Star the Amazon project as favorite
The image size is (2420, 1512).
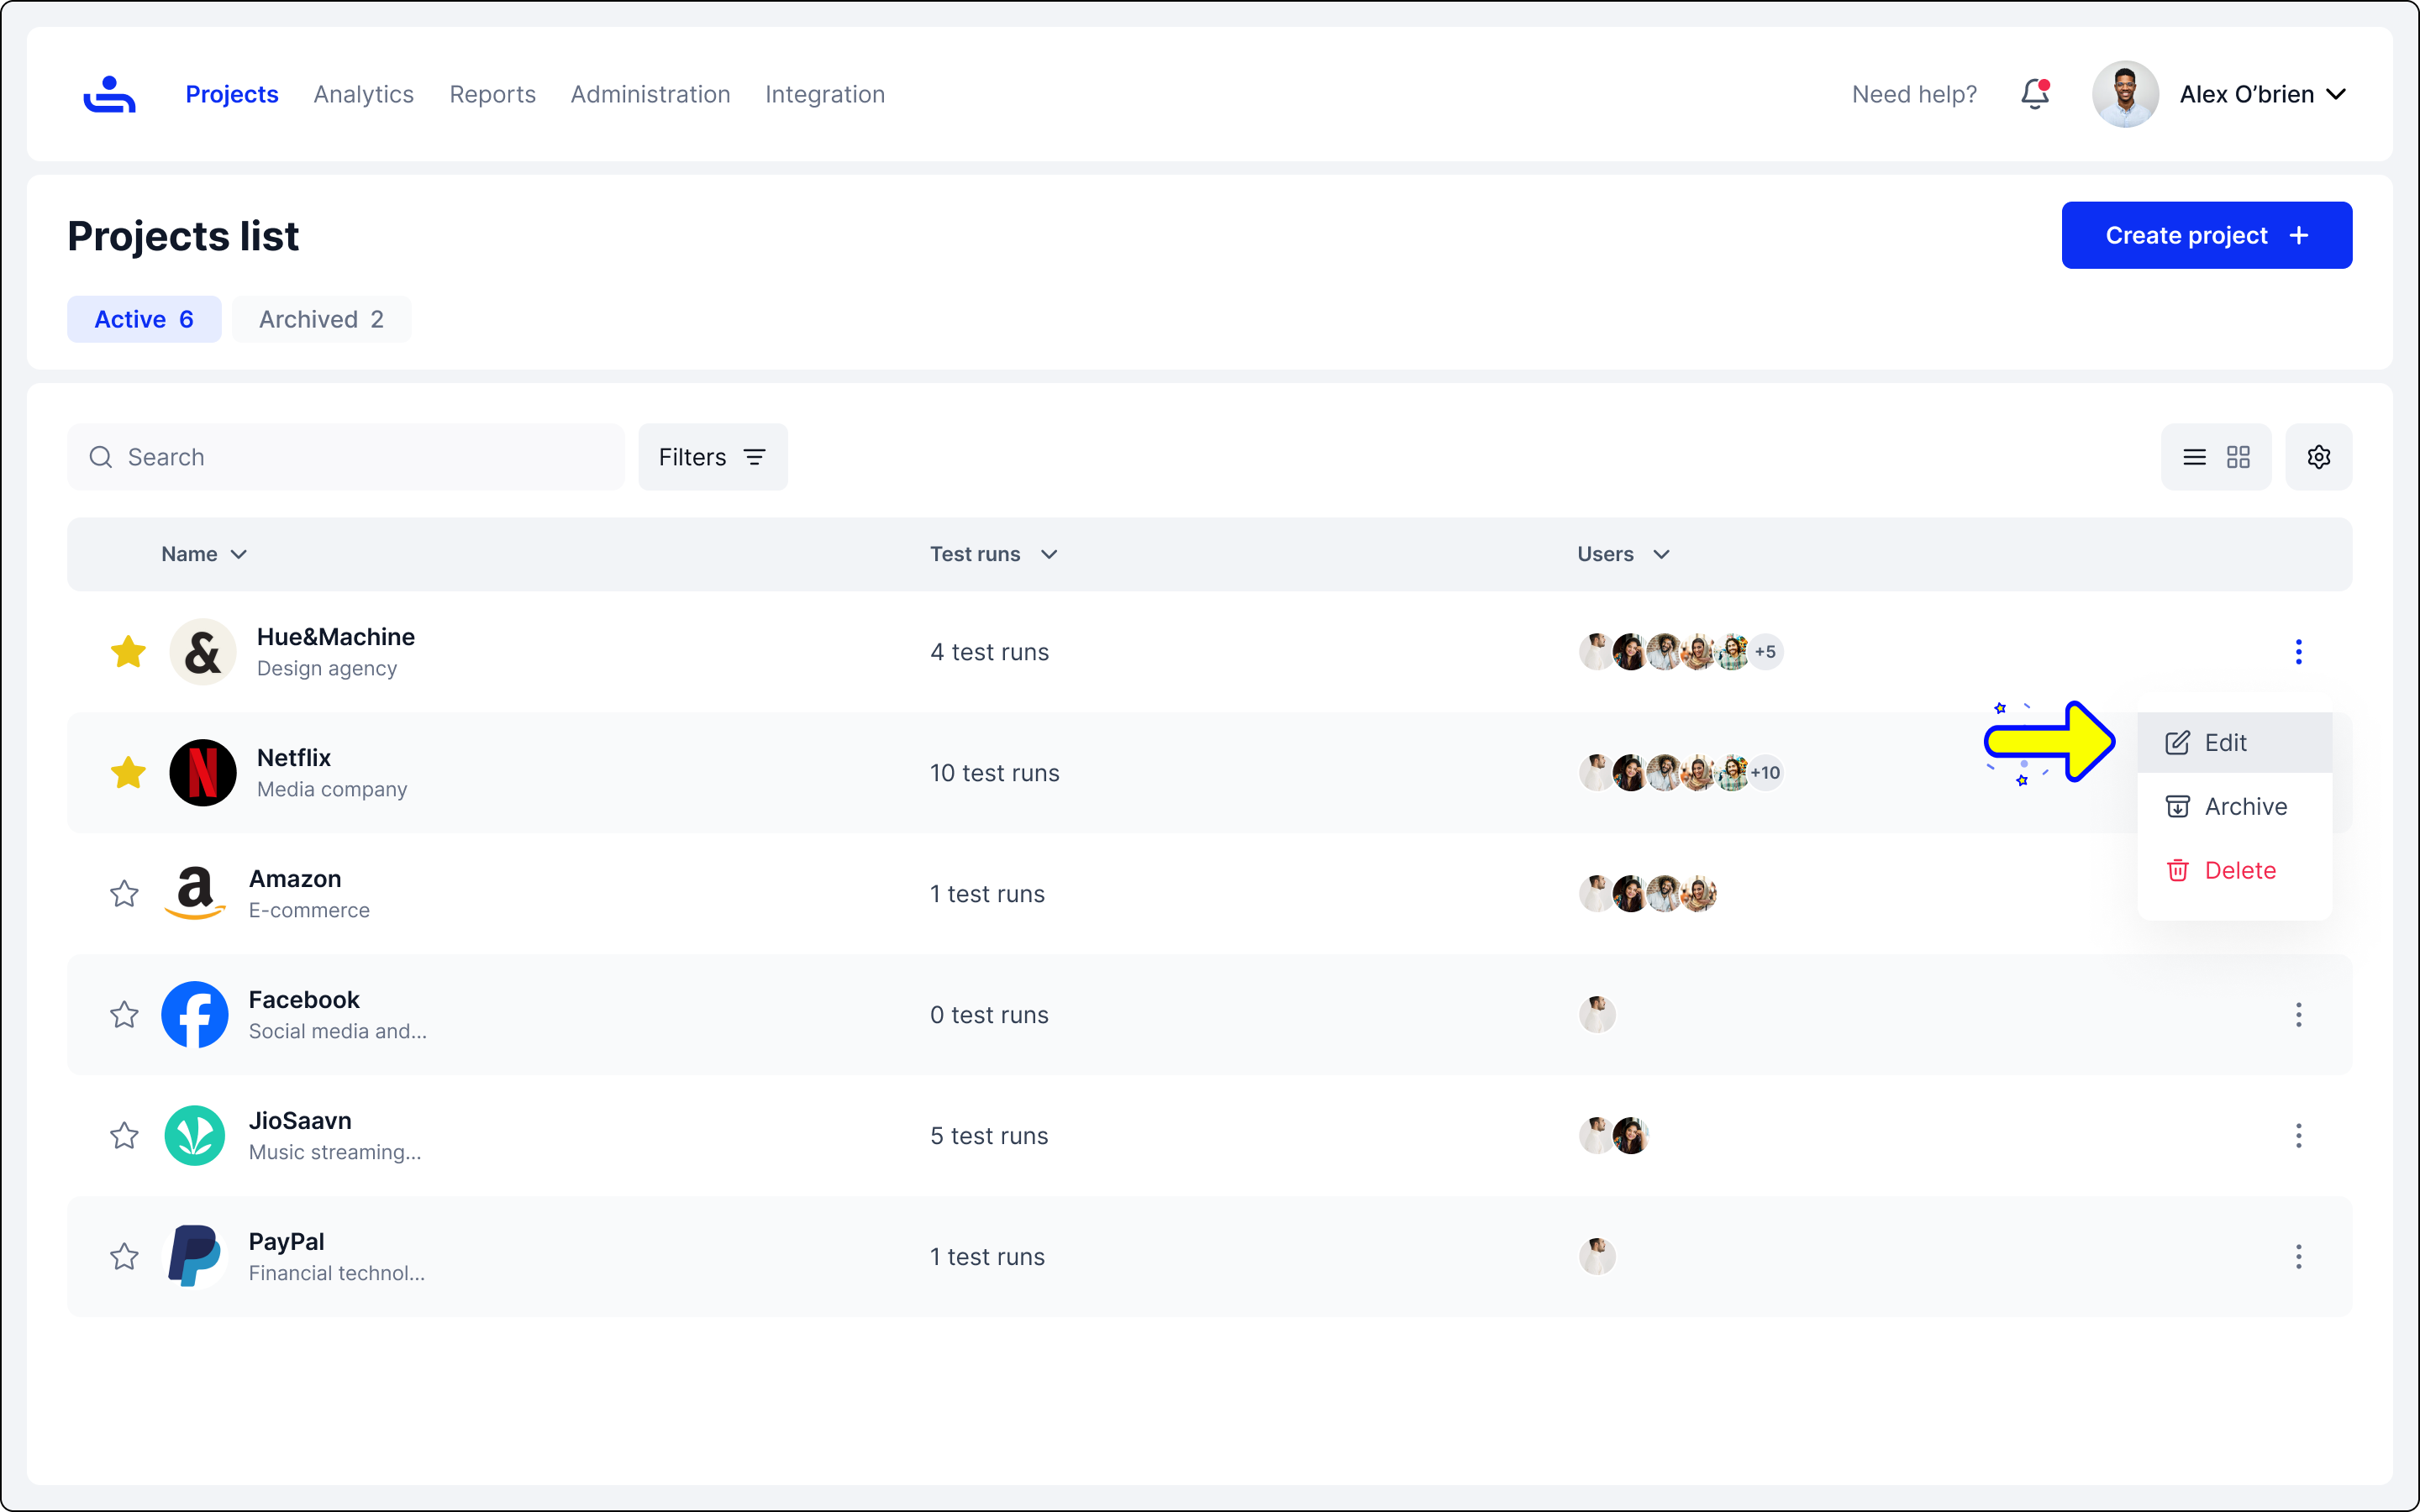124,894
